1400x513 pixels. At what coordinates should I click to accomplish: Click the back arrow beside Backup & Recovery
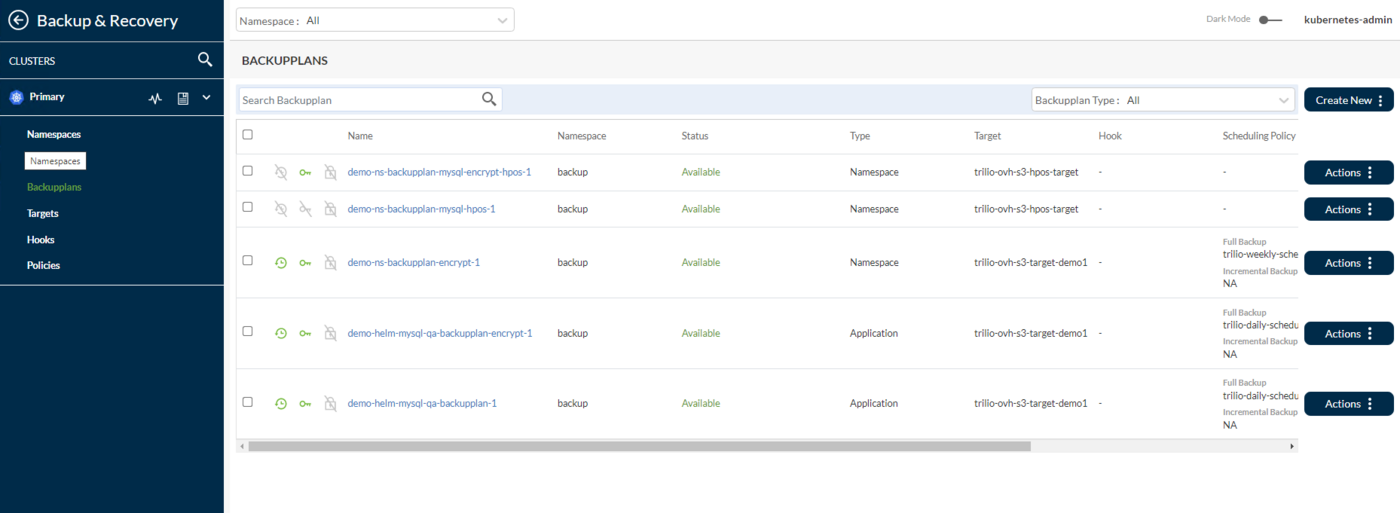pos(18,20)
